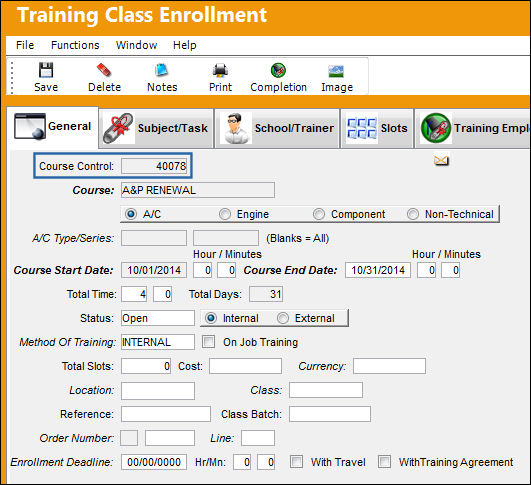The width and height of the screenshot is (531, 485).
Task: Select the Engine radio button
Action: coord(225,214)
